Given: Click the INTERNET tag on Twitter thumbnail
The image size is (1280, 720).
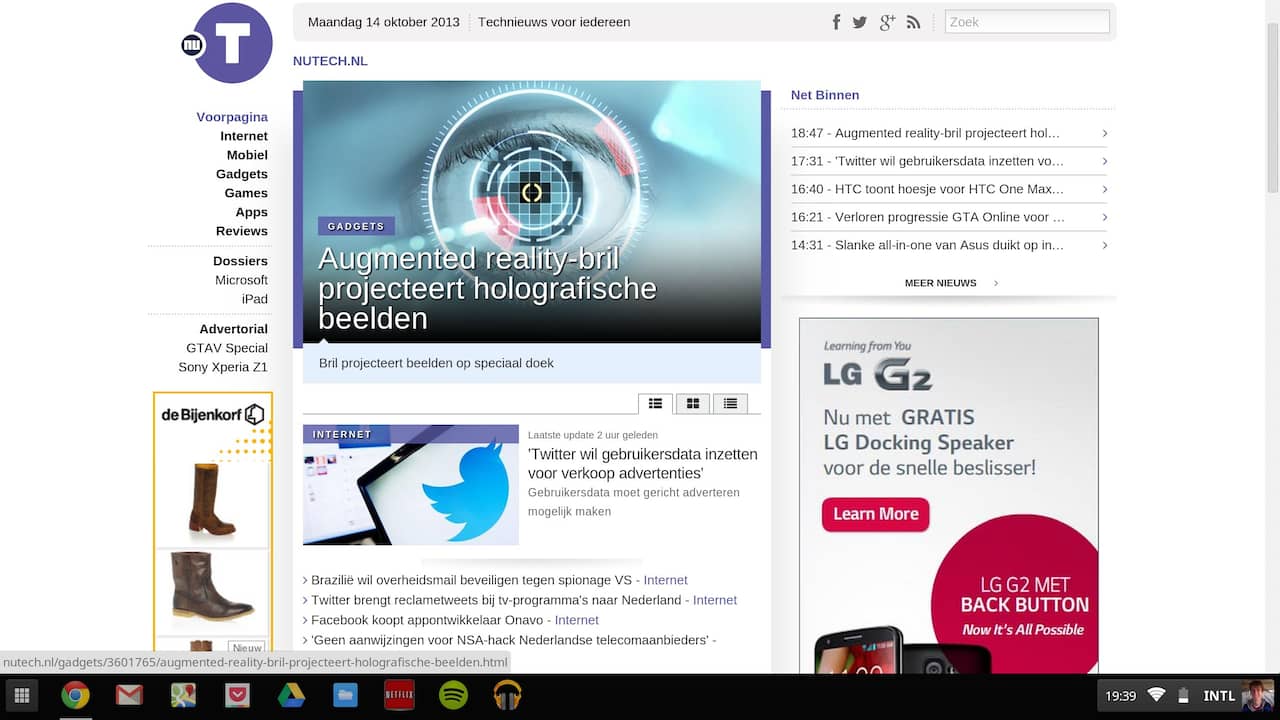Looking at the screenshot, I should coord(342,434).
